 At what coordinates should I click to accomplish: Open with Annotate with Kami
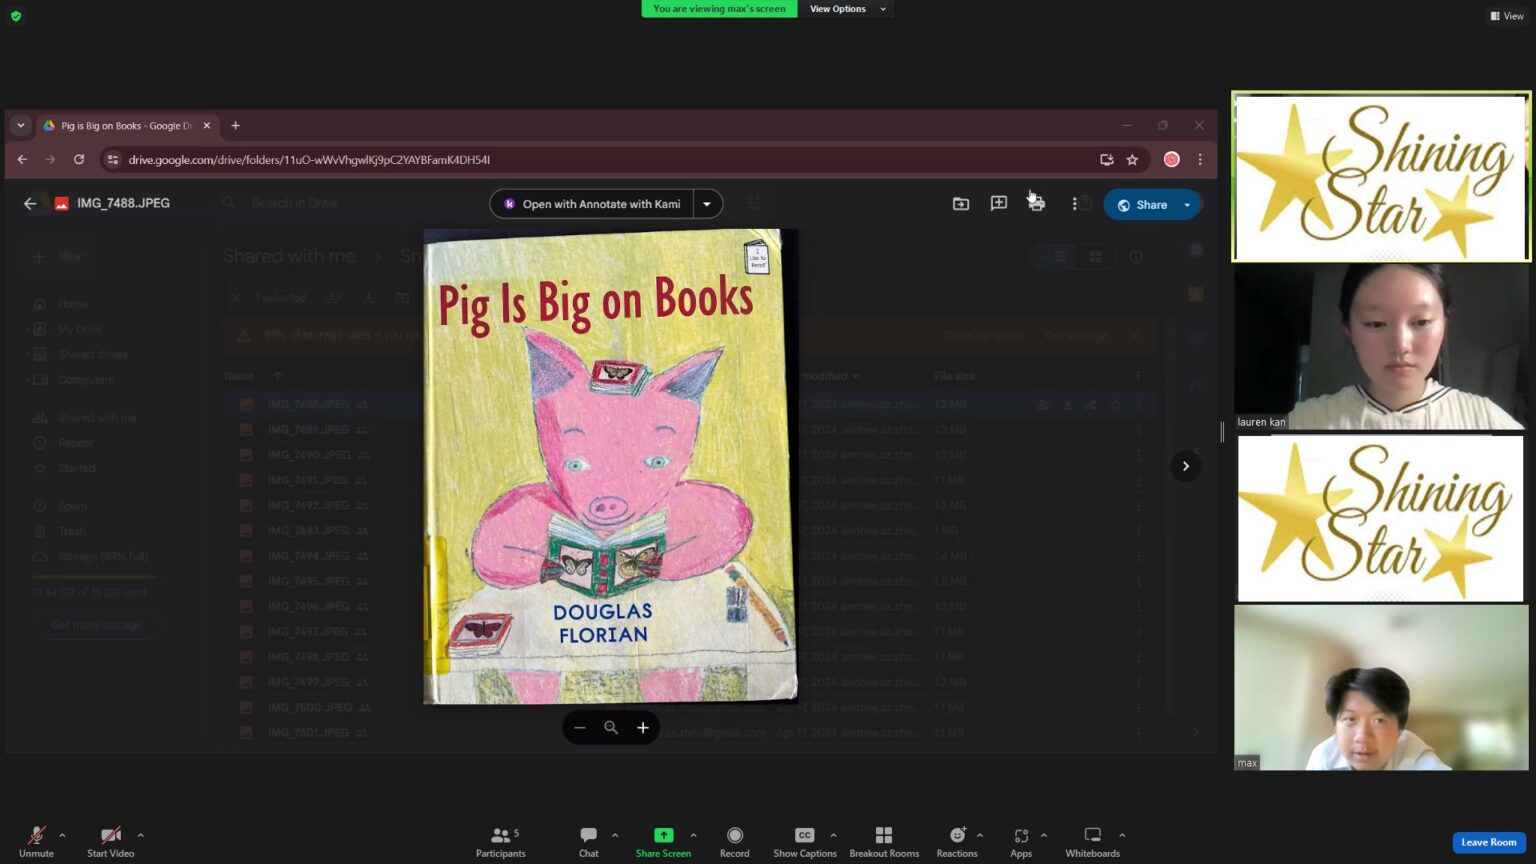click(592, 204)
